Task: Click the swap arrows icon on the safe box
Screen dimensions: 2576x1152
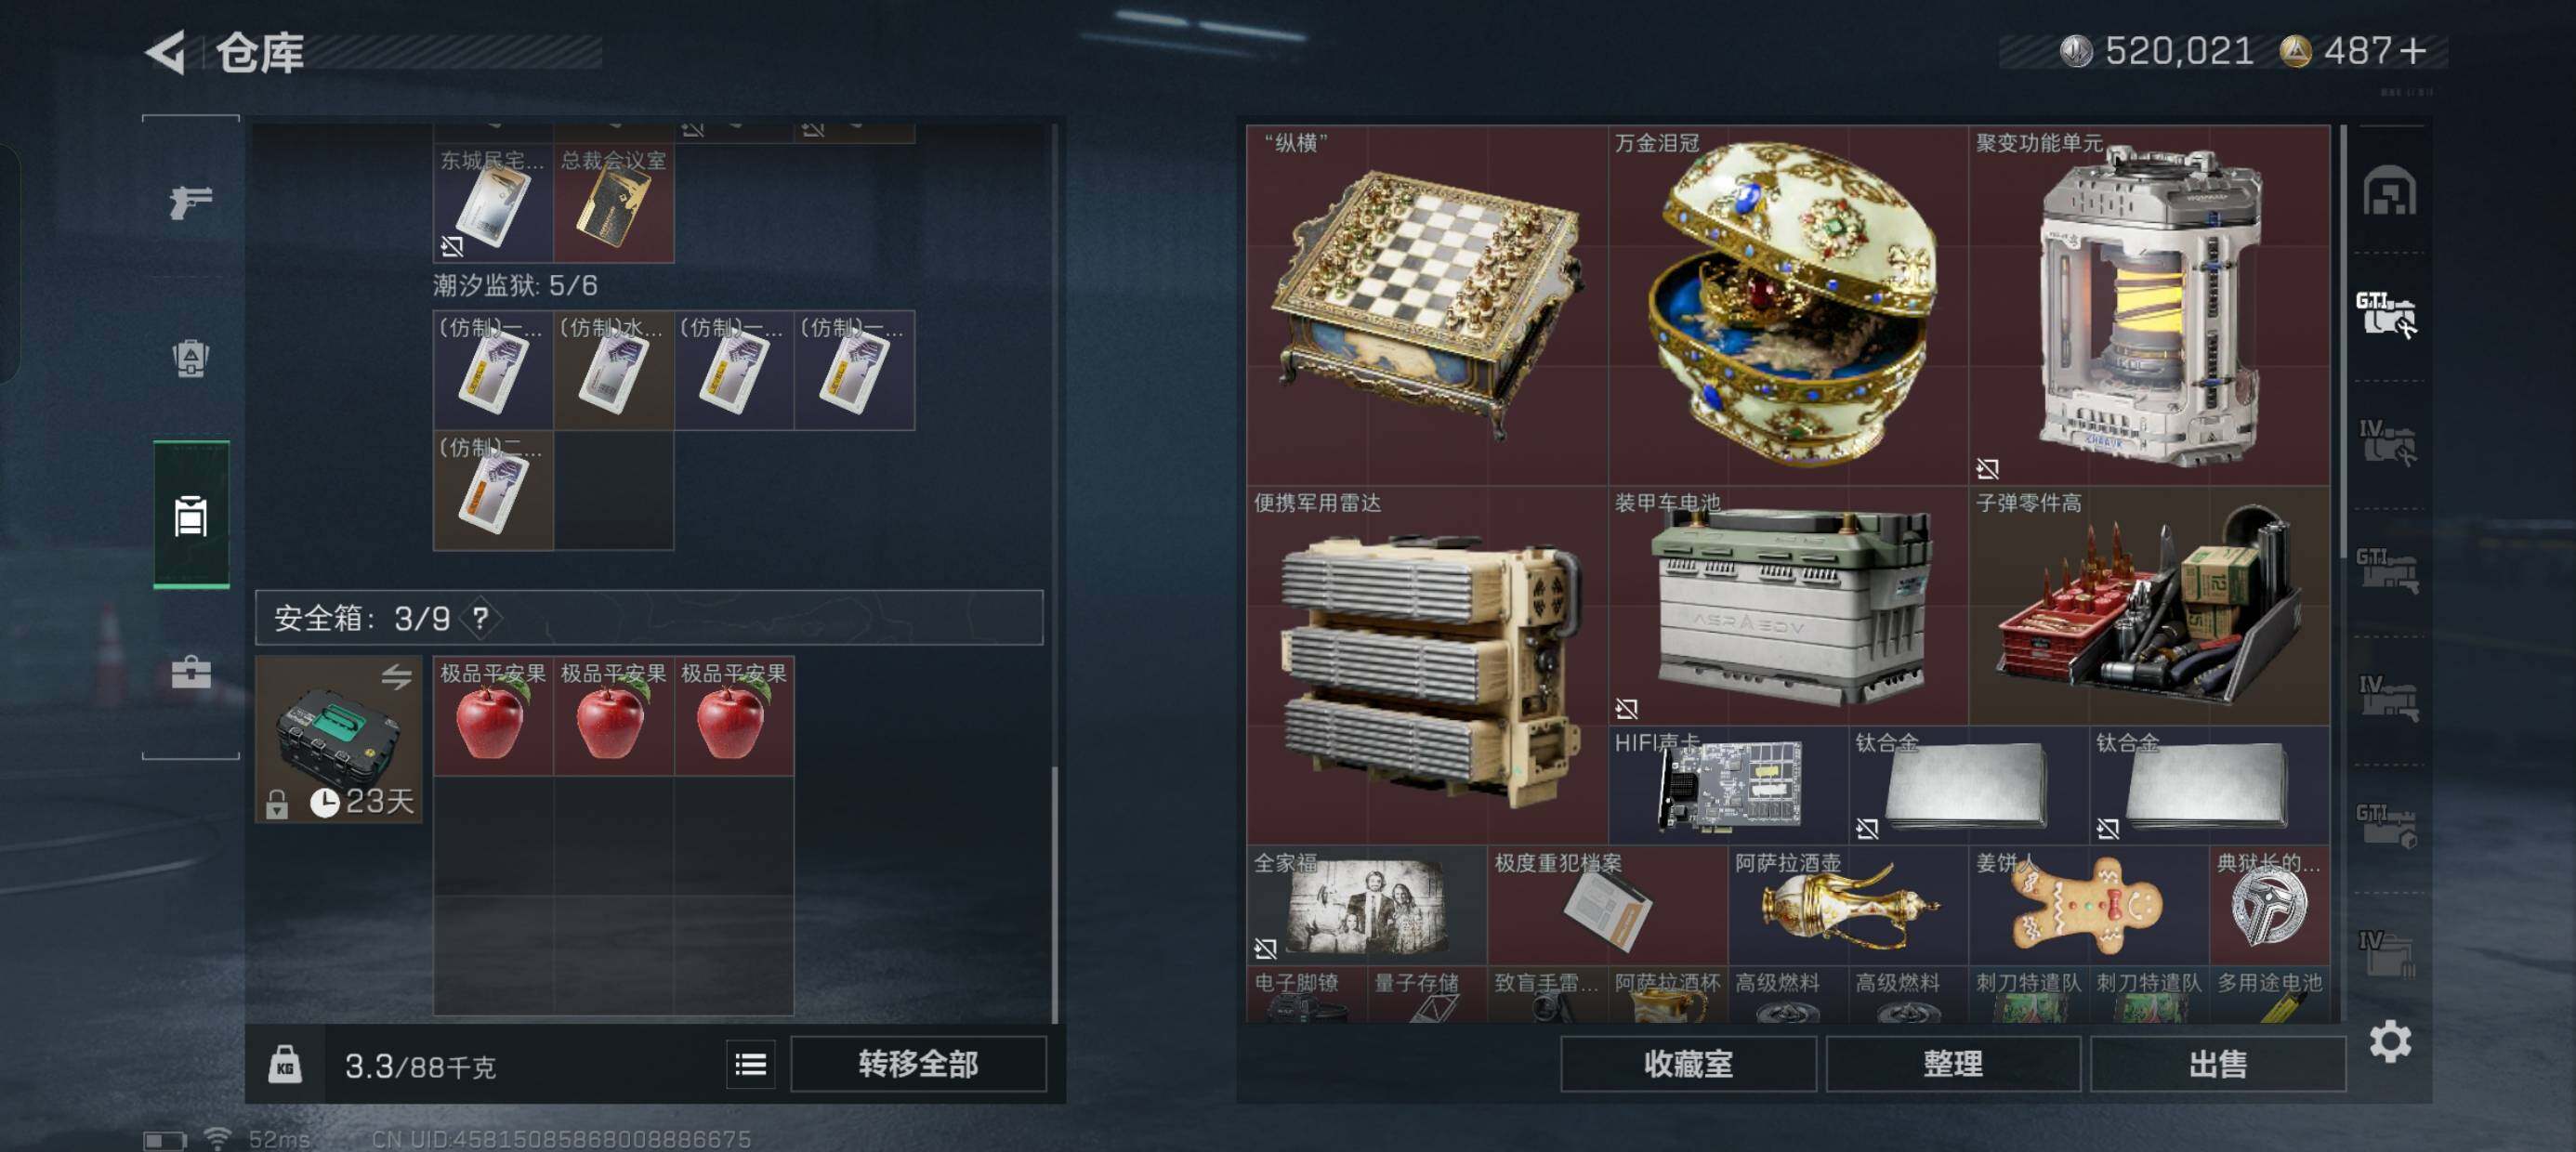Action: click(x=396, y=677)
